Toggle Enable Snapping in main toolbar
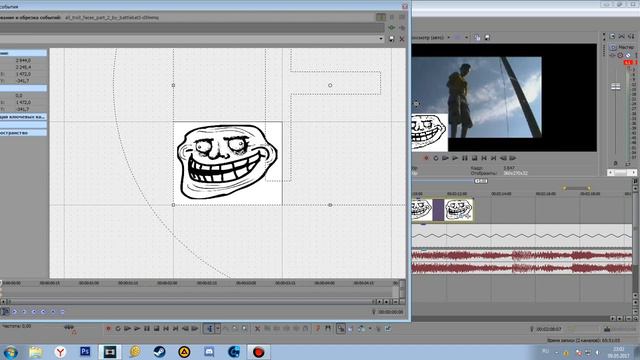640x360 pixels. (340, 328)
